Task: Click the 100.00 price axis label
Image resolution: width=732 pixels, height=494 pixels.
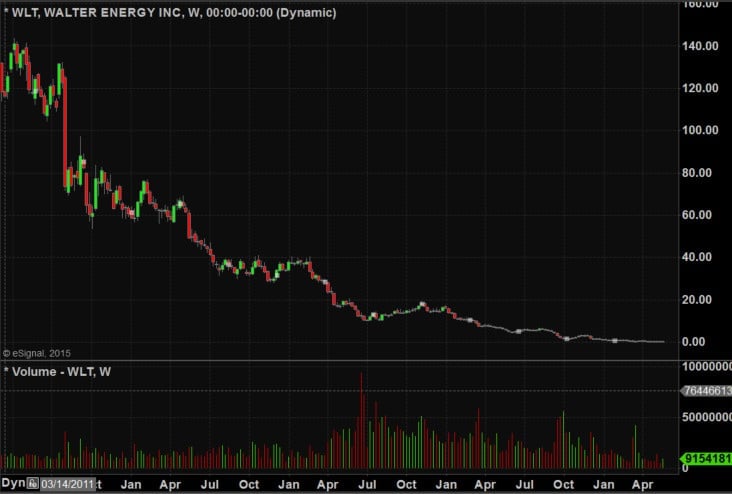Action: pyautogui.click(x=700, y=130)
